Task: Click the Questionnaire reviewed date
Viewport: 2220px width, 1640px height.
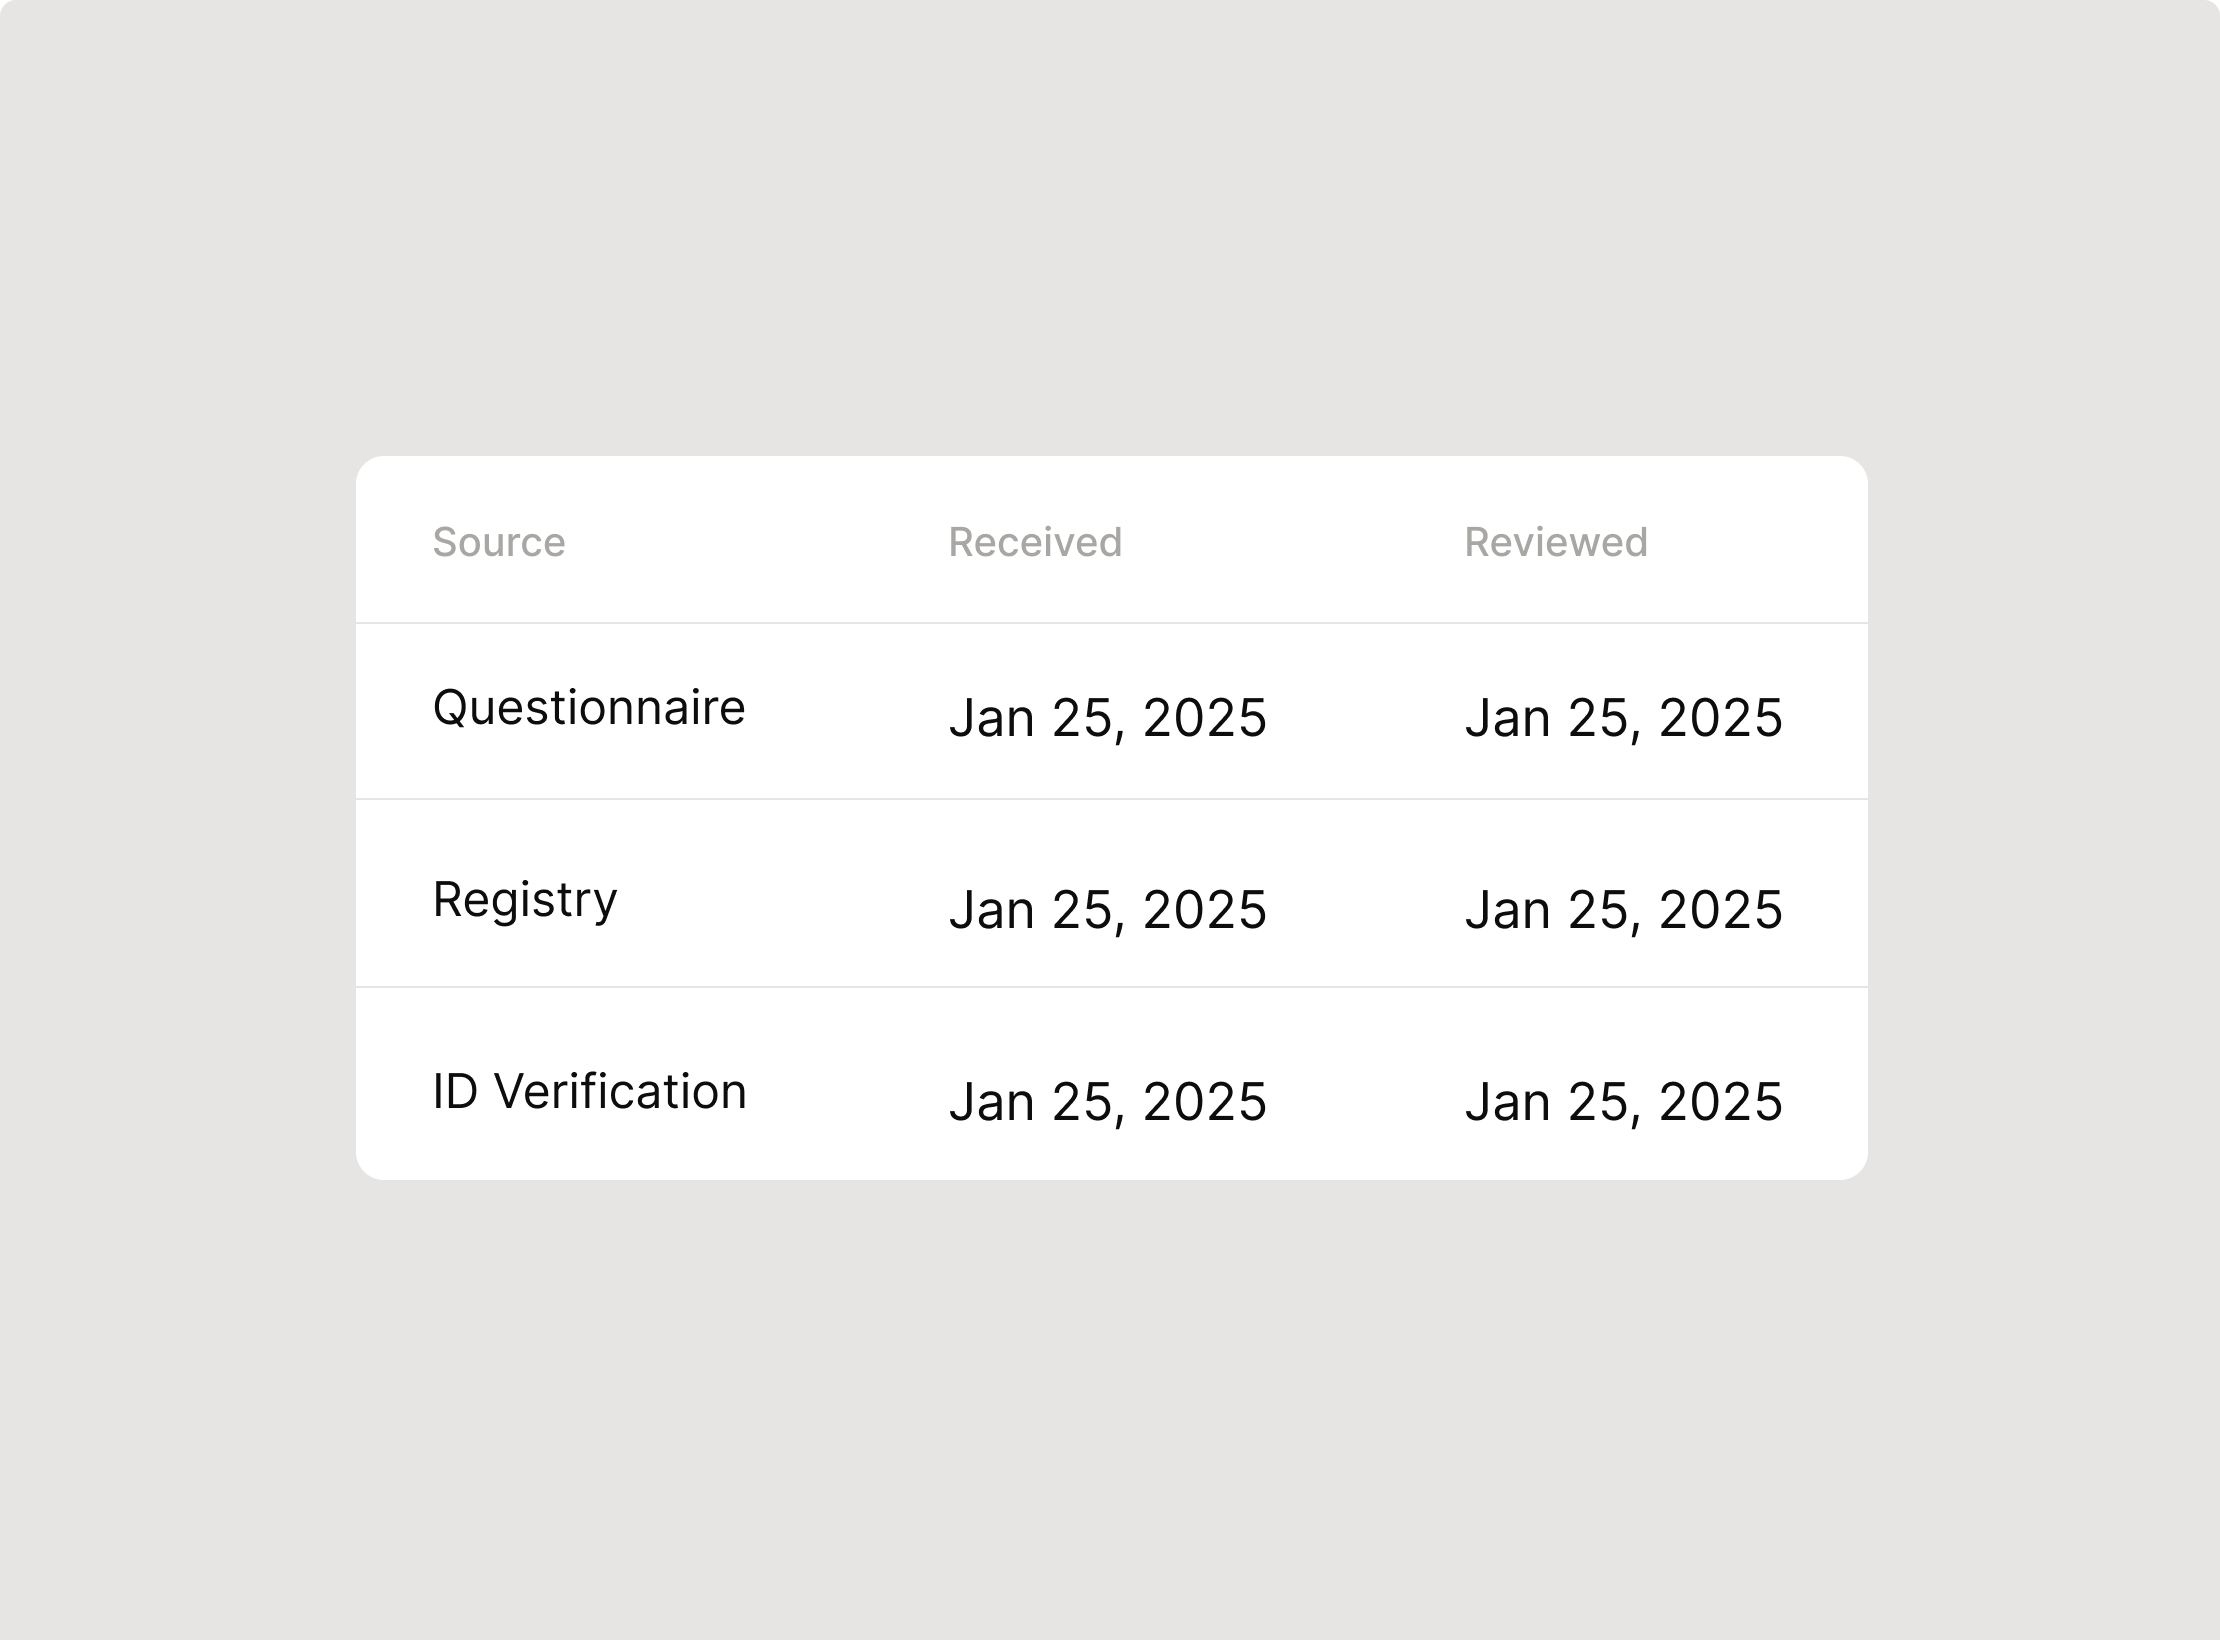Action: 1624,719
